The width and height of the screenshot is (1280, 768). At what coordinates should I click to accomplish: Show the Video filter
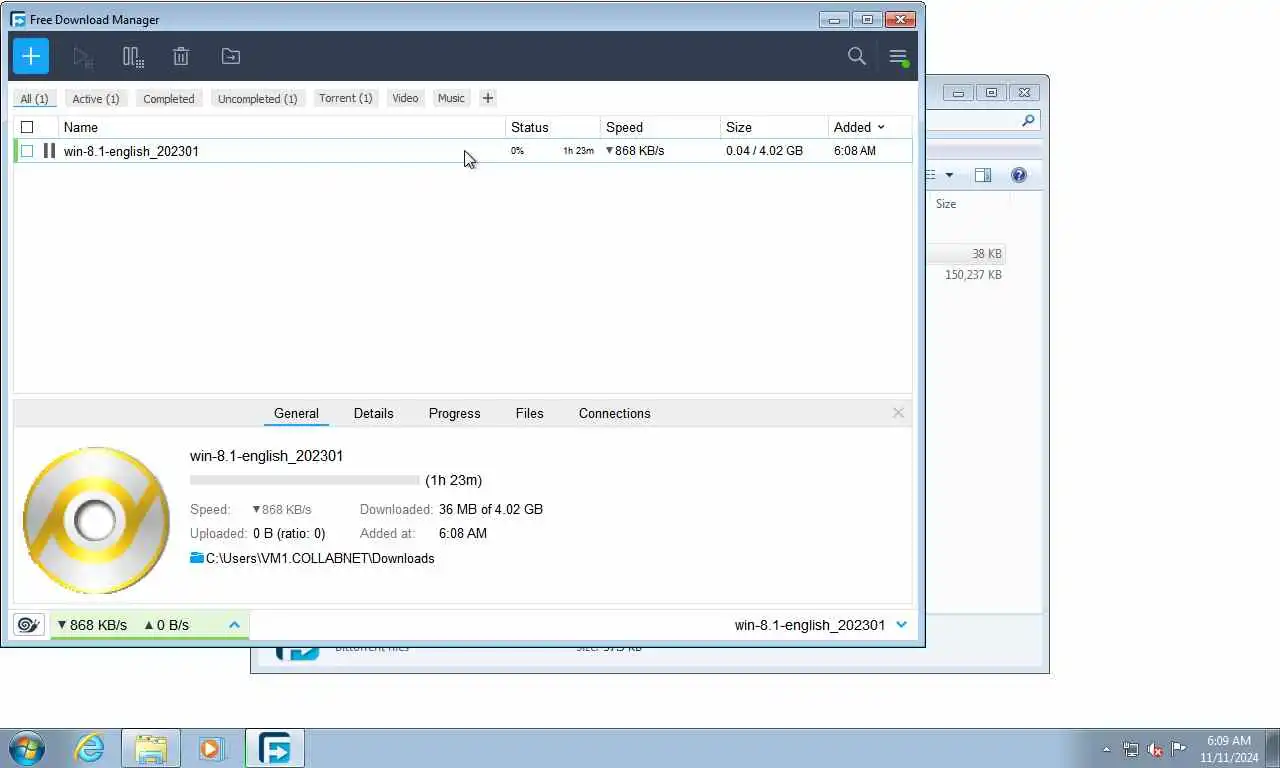[x=405, y=98]
